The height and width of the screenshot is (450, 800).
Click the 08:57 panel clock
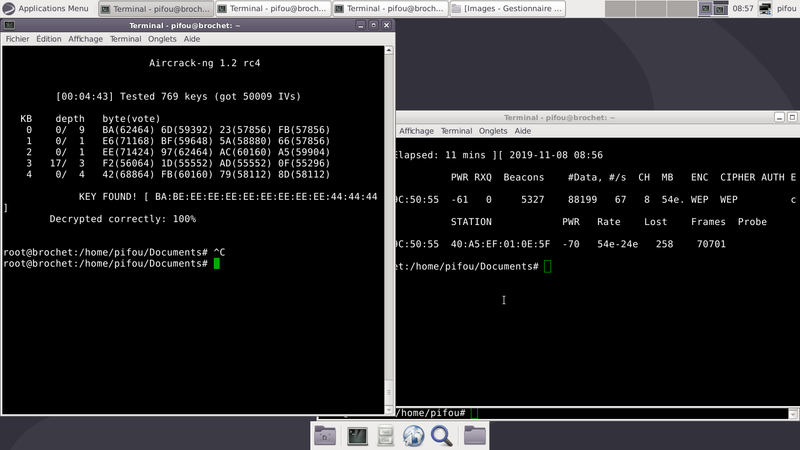click(743, 8)
